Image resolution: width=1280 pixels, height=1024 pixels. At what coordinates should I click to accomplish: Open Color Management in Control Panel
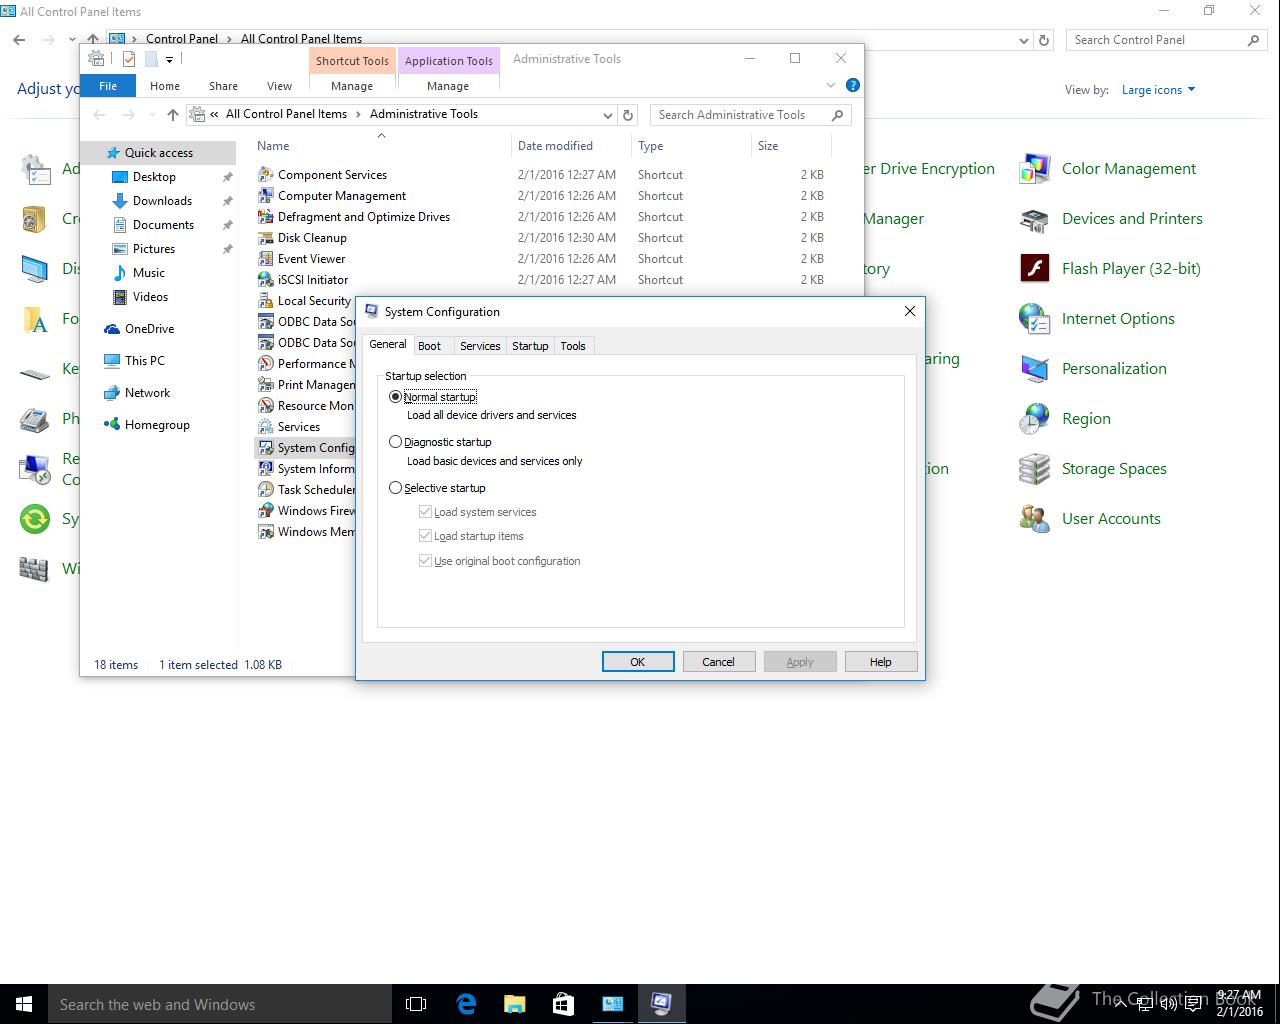click(x=1034, y=169)
